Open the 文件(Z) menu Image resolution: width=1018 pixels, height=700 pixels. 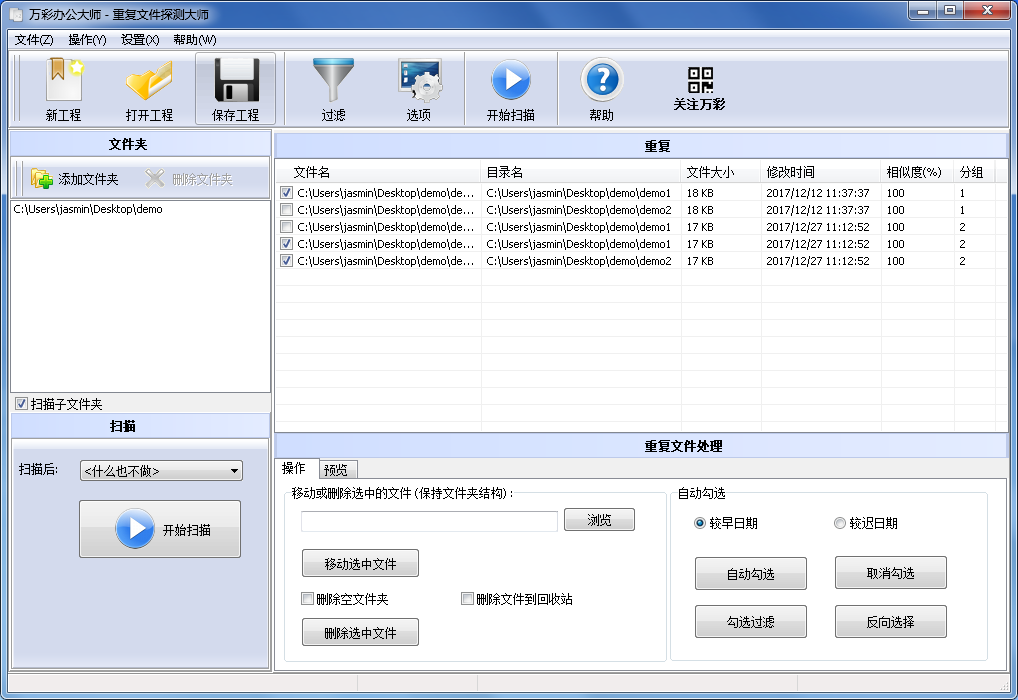click(34, 40)
